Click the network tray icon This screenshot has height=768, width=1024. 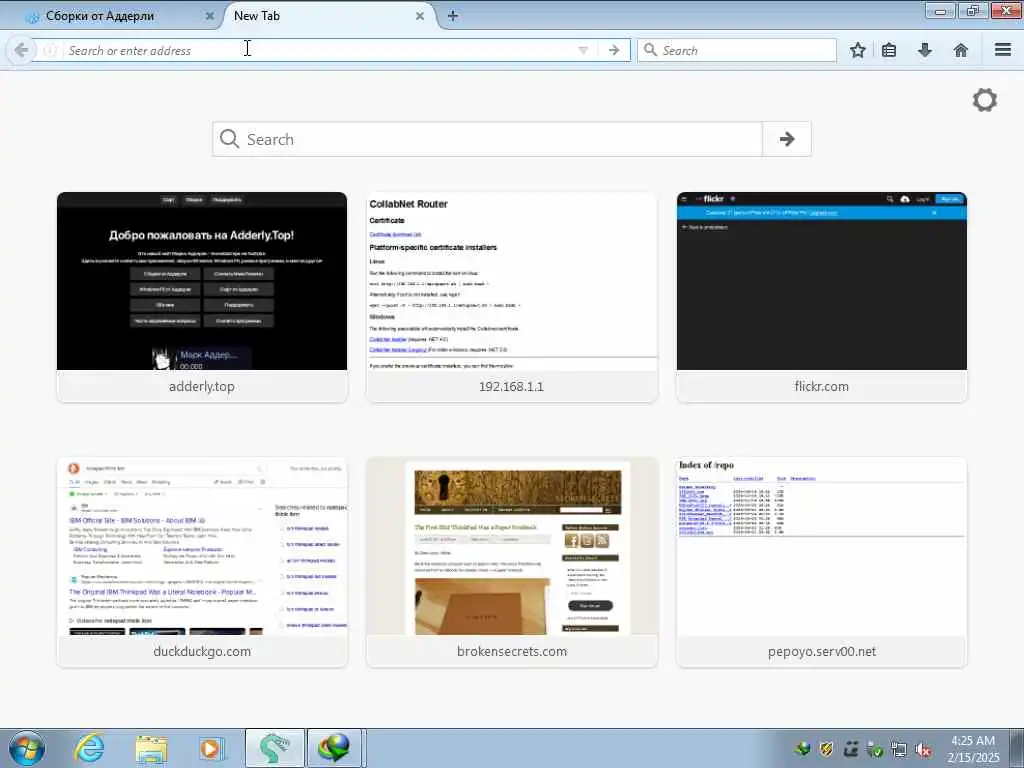tap(899, 749)
